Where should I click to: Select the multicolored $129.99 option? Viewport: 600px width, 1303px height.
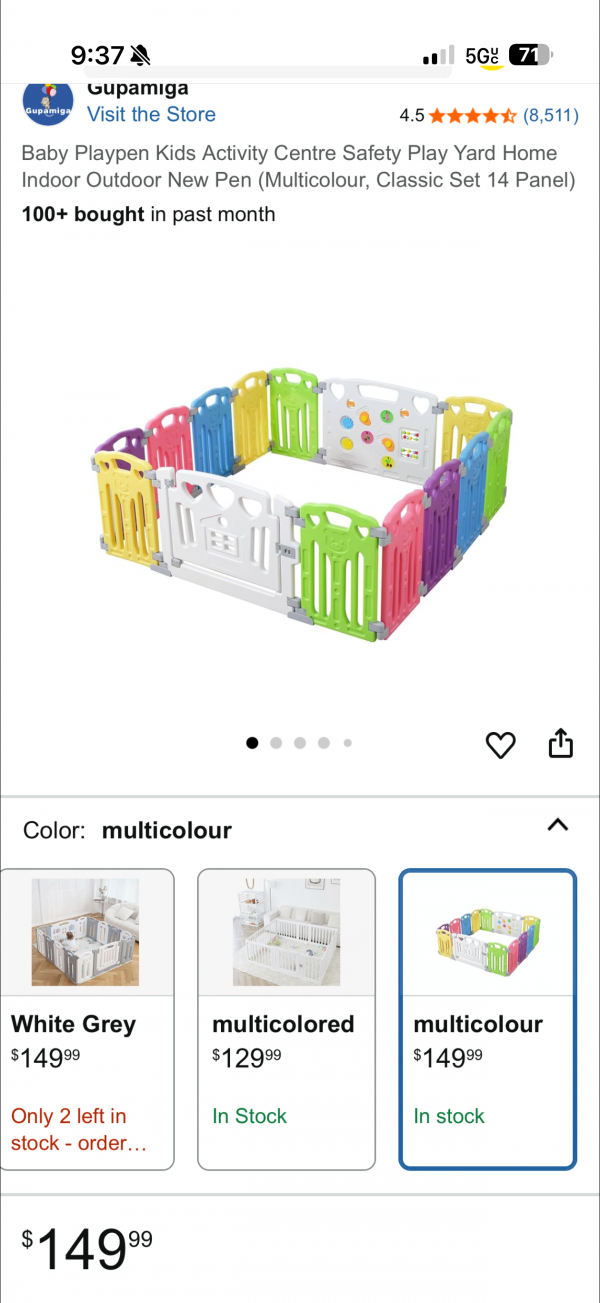(x=287, y=1019)
